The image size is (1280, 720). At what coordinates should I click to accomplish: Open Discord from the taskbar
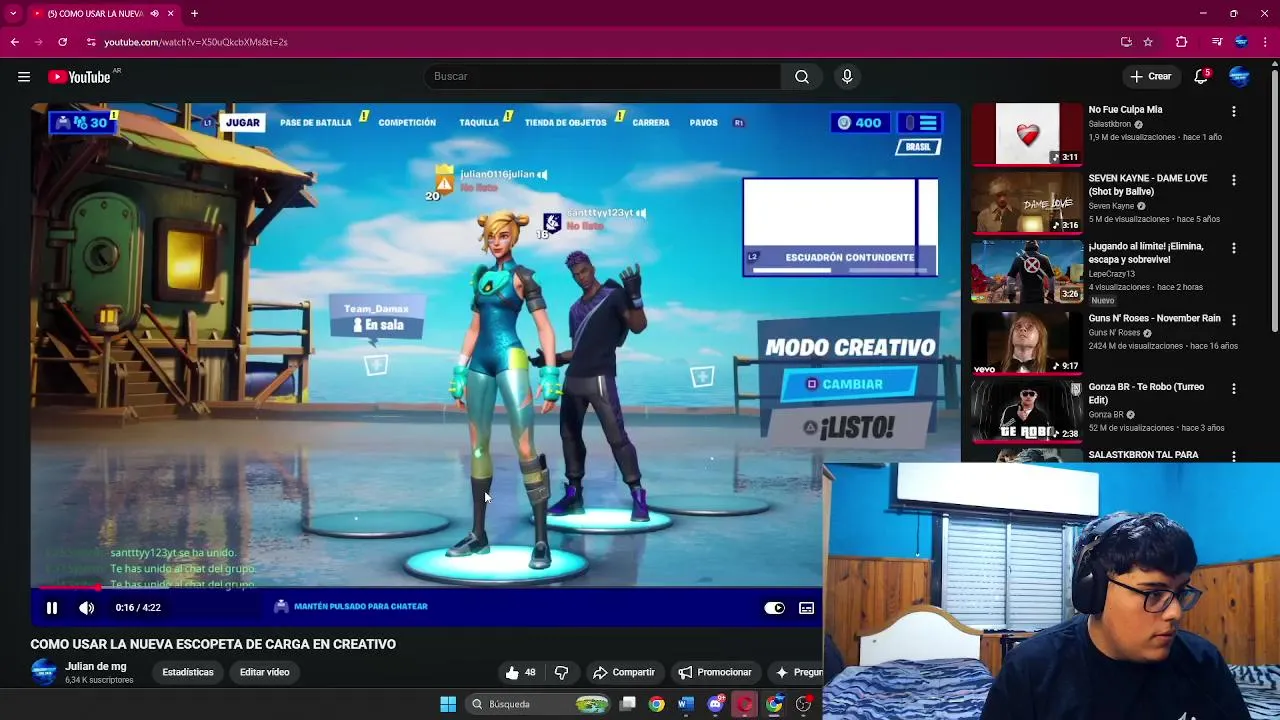[x=715, y=704]
